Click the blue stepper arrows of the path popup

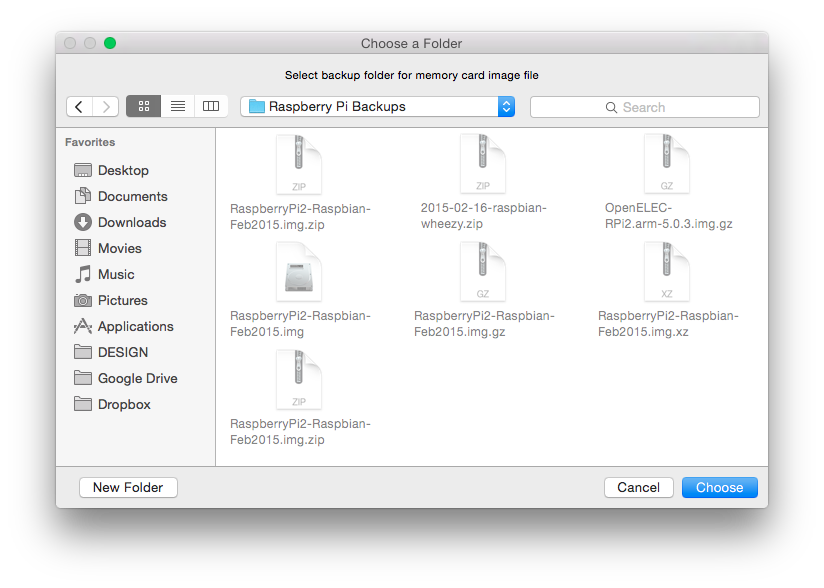click(x=506, y=107)
